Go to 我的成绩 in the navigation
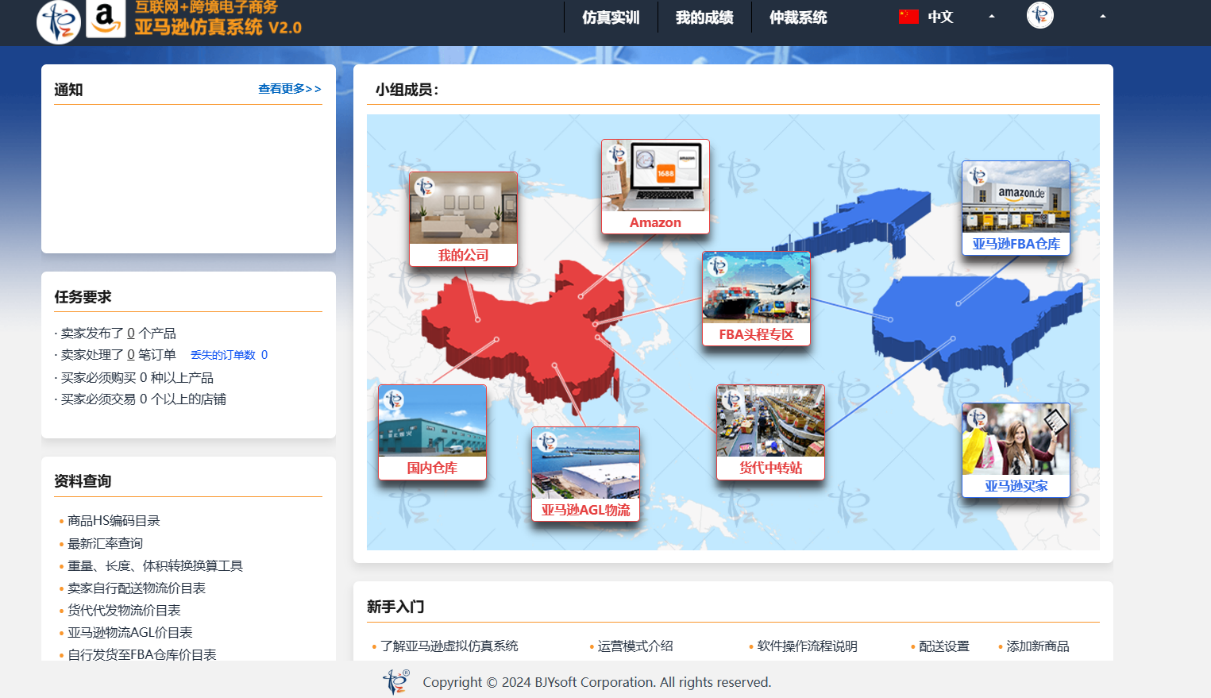This screenshot has height=698, width=1211. 704,17
